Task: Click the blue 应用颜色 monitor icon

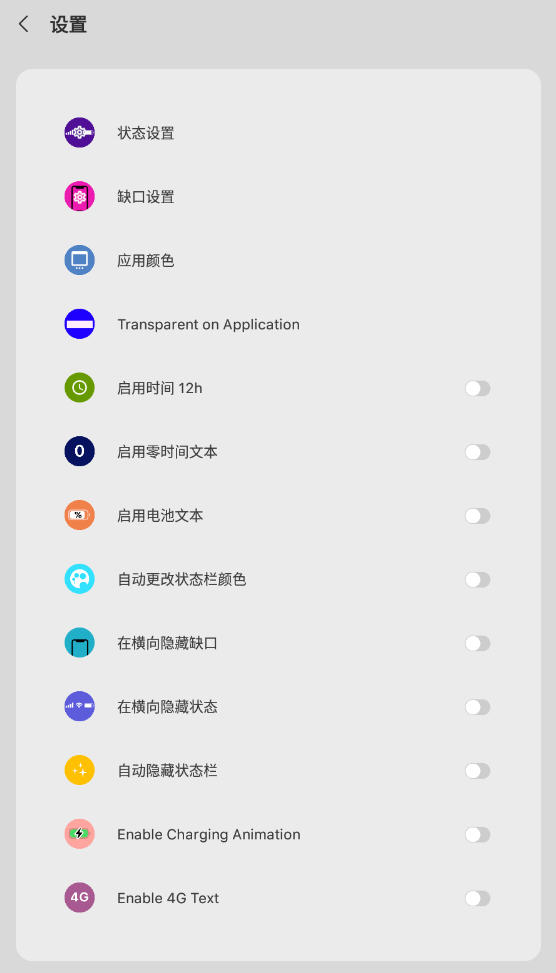Action: click(79, 260)
